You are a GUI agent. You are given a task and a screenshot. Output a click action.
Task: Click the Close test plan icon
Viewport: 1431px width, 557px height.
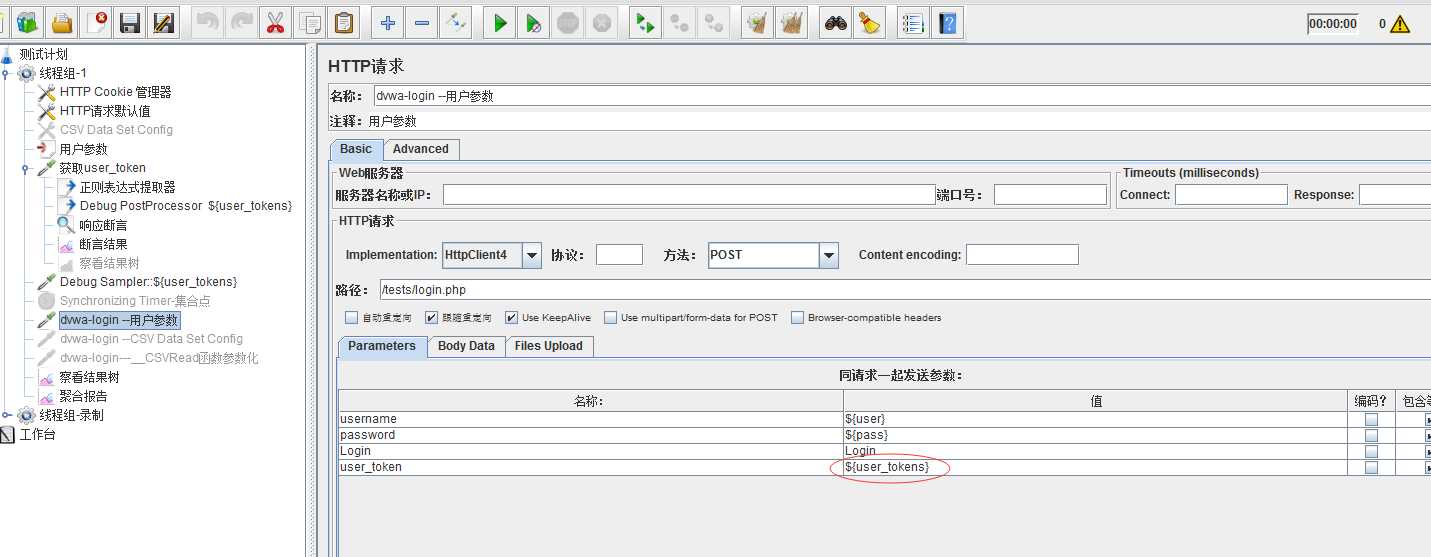[96, 22]
